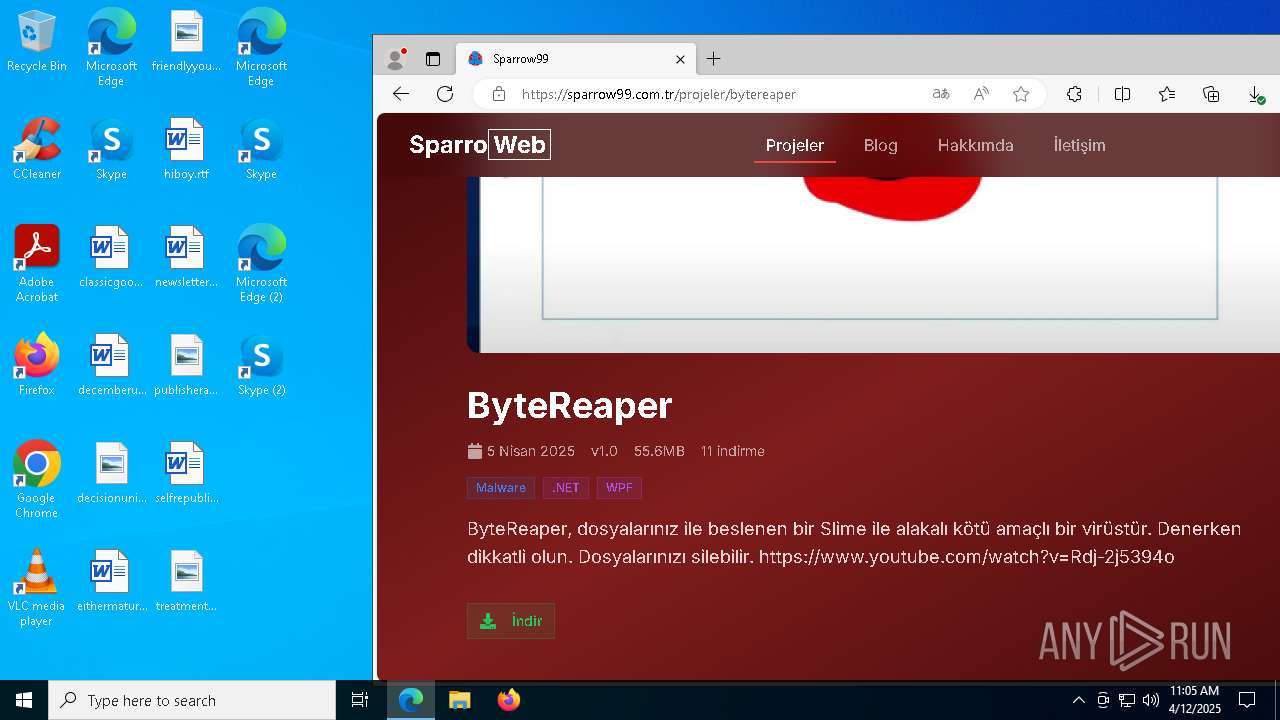Click the taskbar search box
The height and width of the screenshot is (720, 1280).
(192, 700)
